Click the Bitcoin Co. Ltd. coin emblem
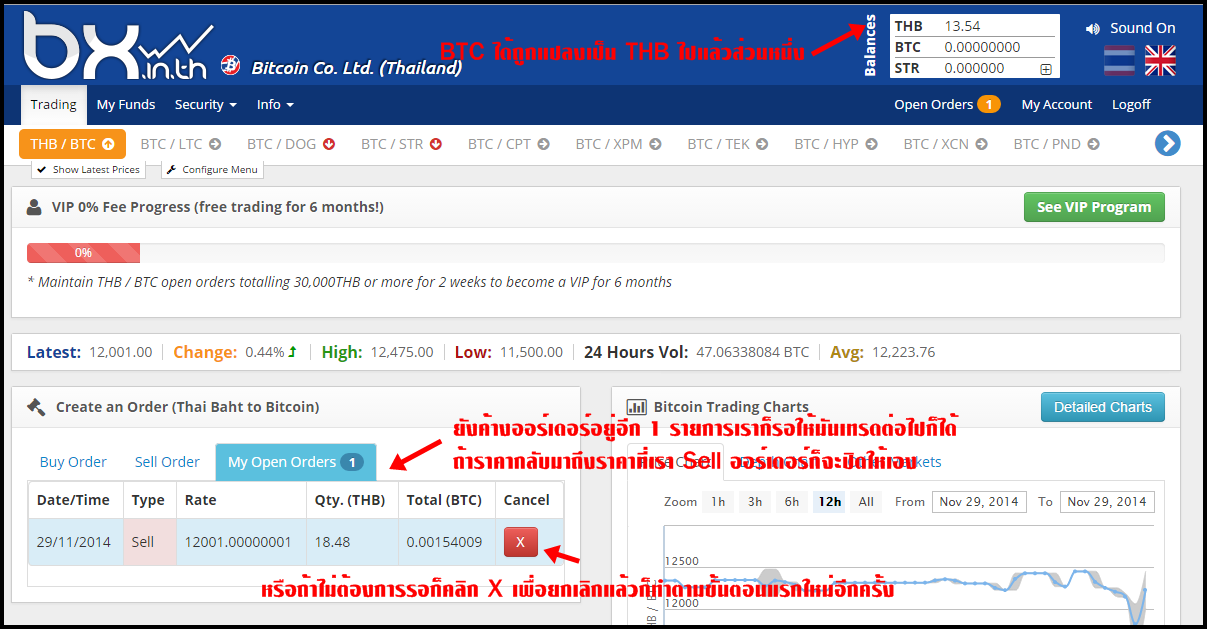The image size is (1207, 629). tap(230, 66)
